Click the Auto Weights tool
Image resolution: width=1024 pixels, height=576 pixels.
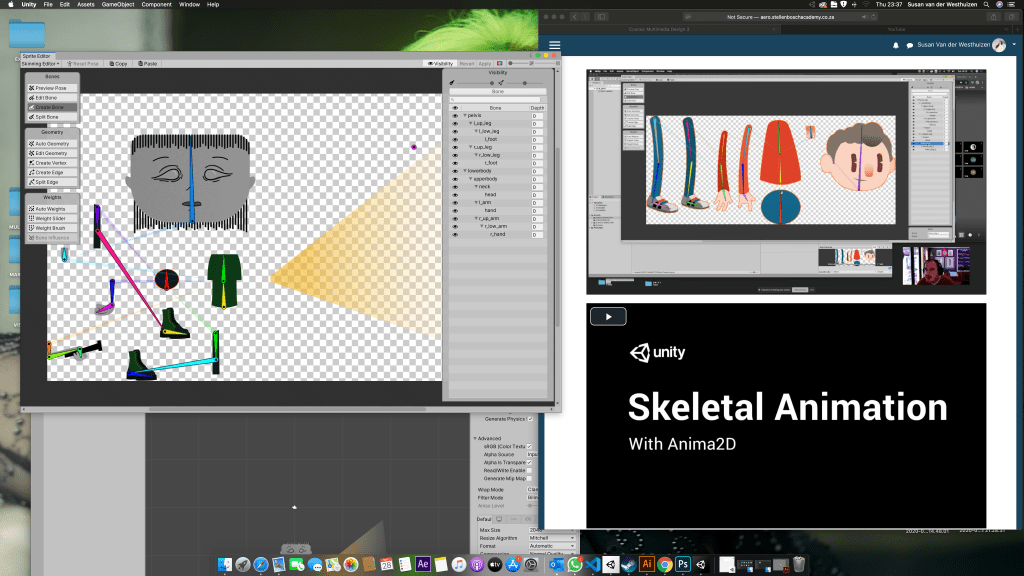pos(51,208)
